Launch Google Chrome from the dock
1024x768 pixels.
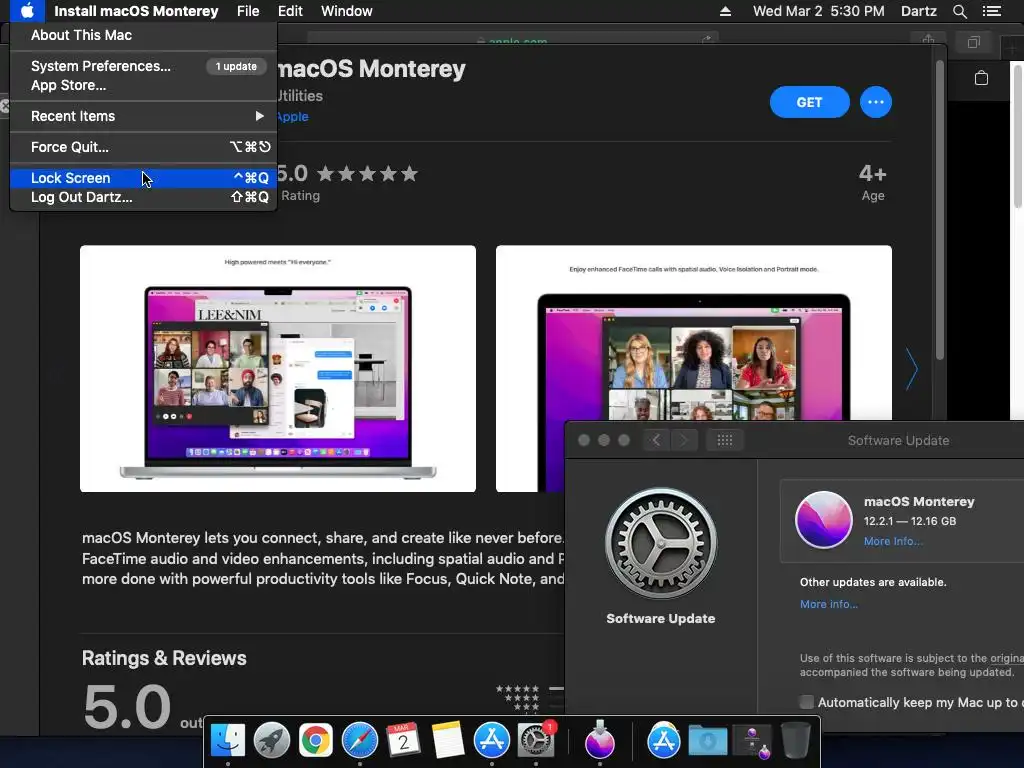point(315,740)
